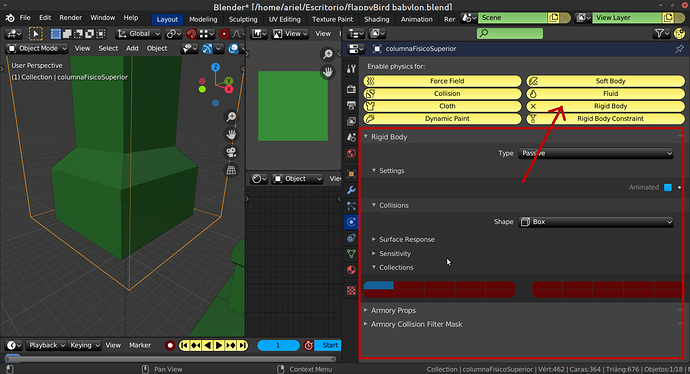Click the outliner search field
The width and height of the screenshot is (690, 374).
click(x=510, y=33)
